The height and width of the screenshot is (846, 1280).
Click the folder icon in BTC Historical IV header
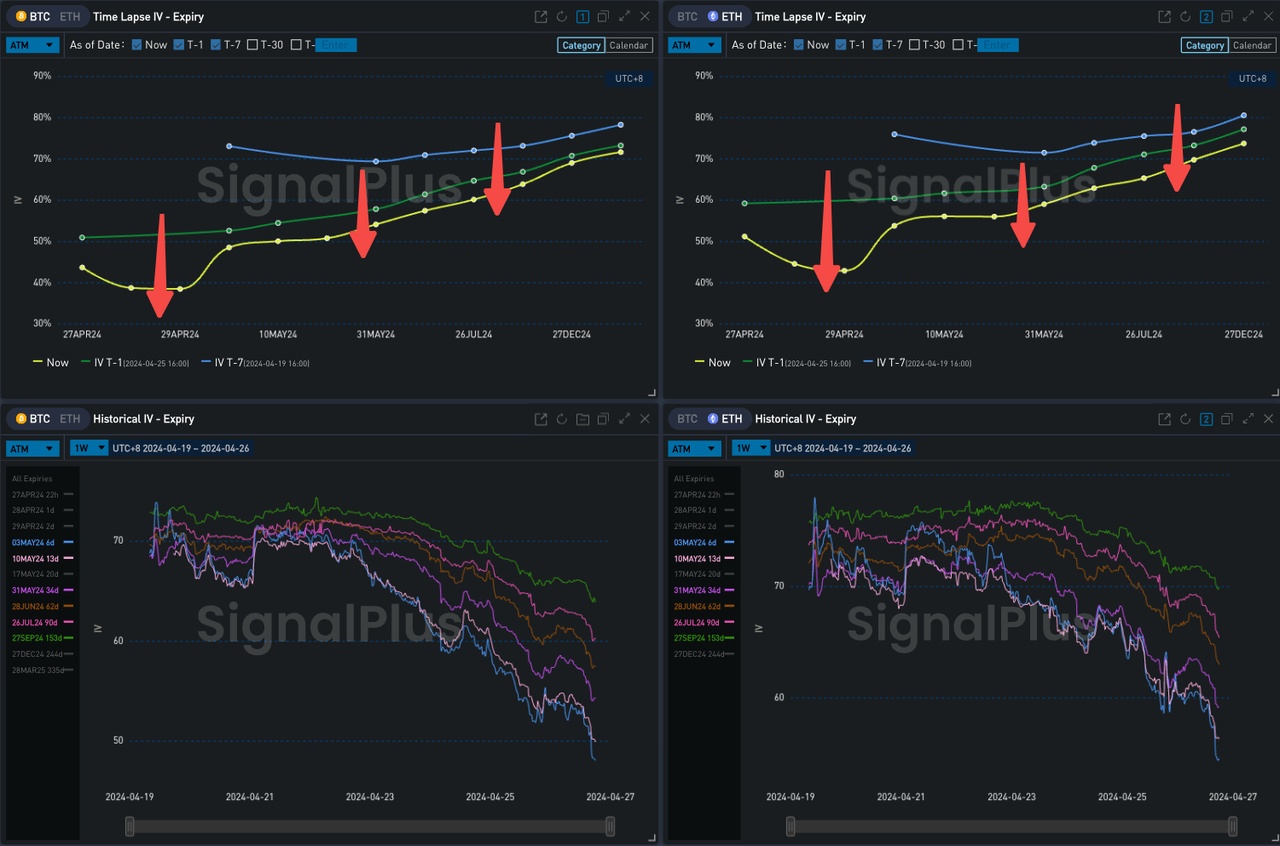(583, 419)
